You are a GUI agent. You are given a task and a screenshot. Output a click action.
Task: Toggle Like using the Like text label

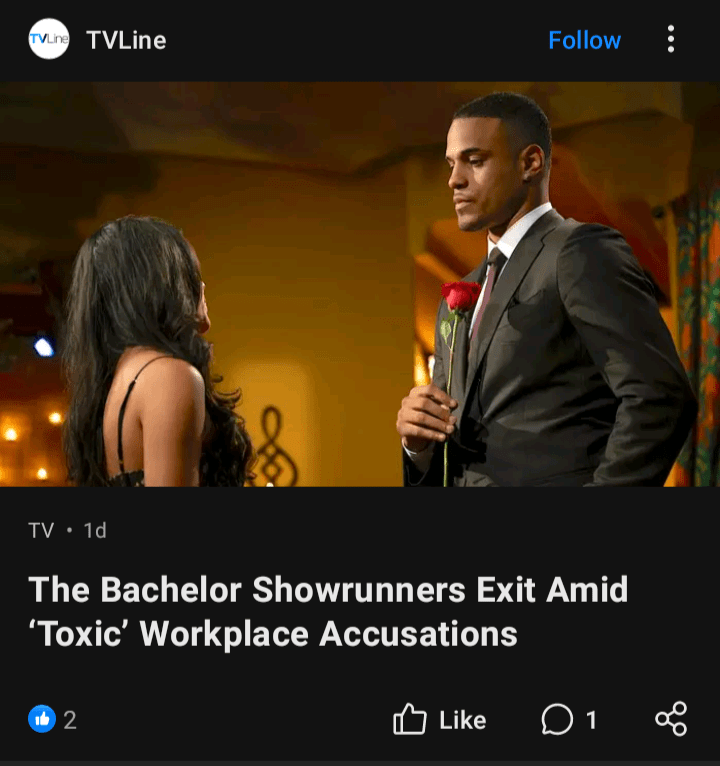(x=463, y=720)
